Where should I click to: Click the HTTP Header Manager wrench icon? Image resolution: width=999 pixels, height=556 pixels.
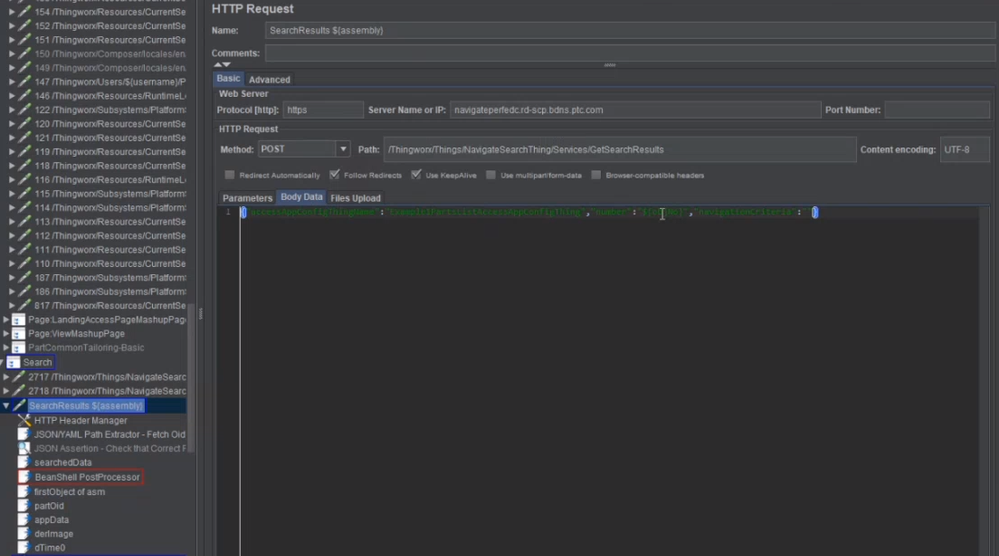(x=24, y=420)
